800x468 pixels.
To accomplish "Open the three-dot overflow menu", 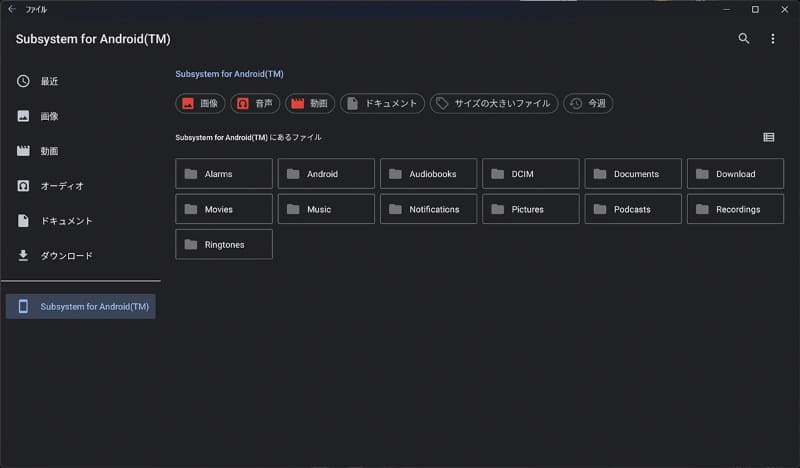I will (x=772, y=39).
